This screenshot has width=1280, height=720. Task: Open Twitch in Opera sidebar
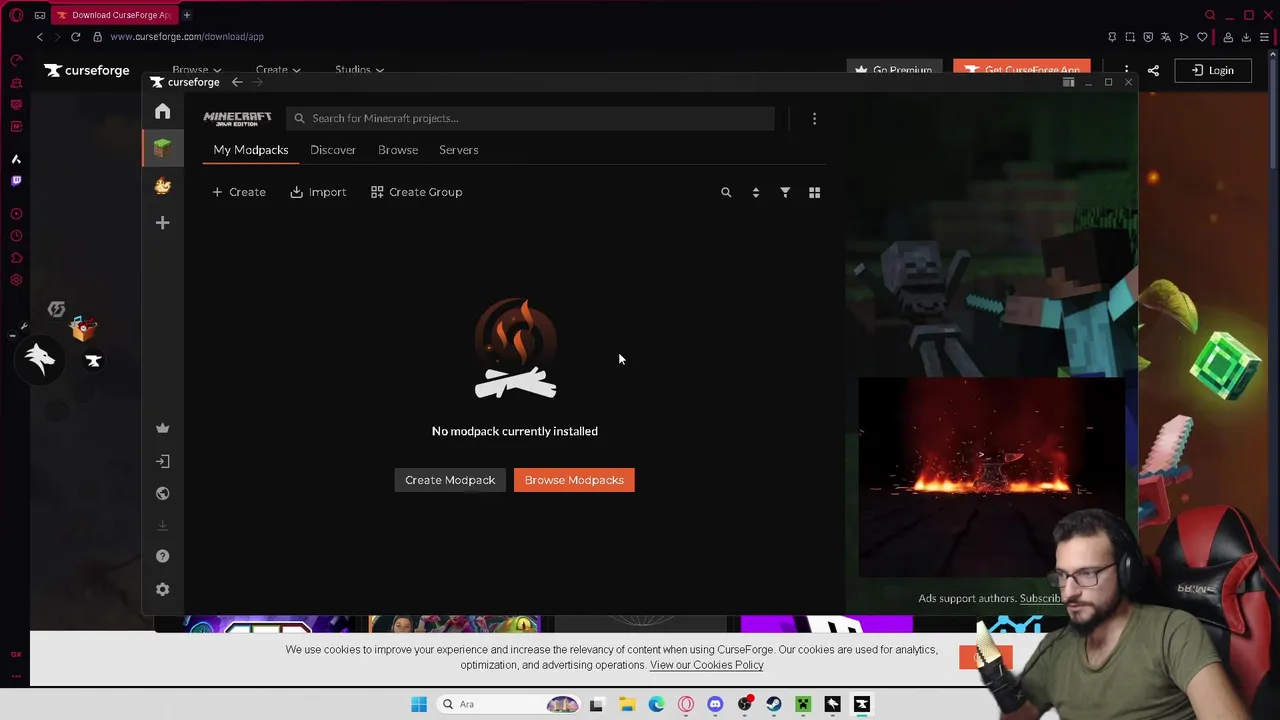coord(16,181)
